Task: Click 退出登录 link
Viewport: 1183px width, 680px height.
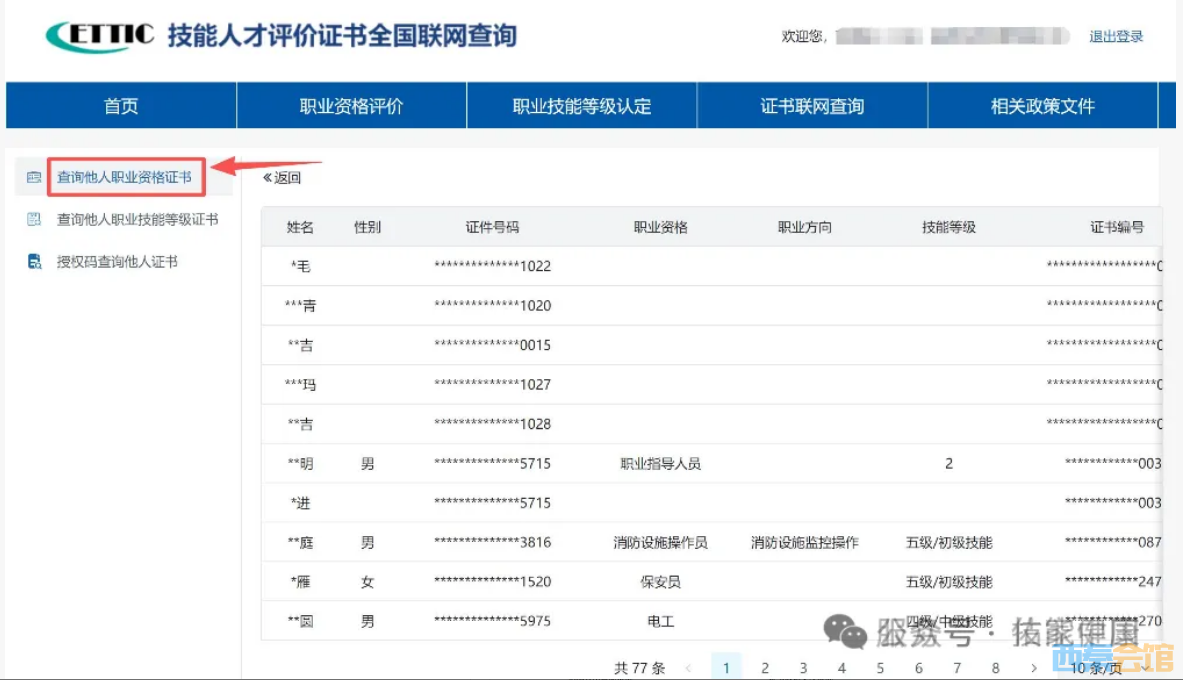Action: click(x=1116, y=37)
